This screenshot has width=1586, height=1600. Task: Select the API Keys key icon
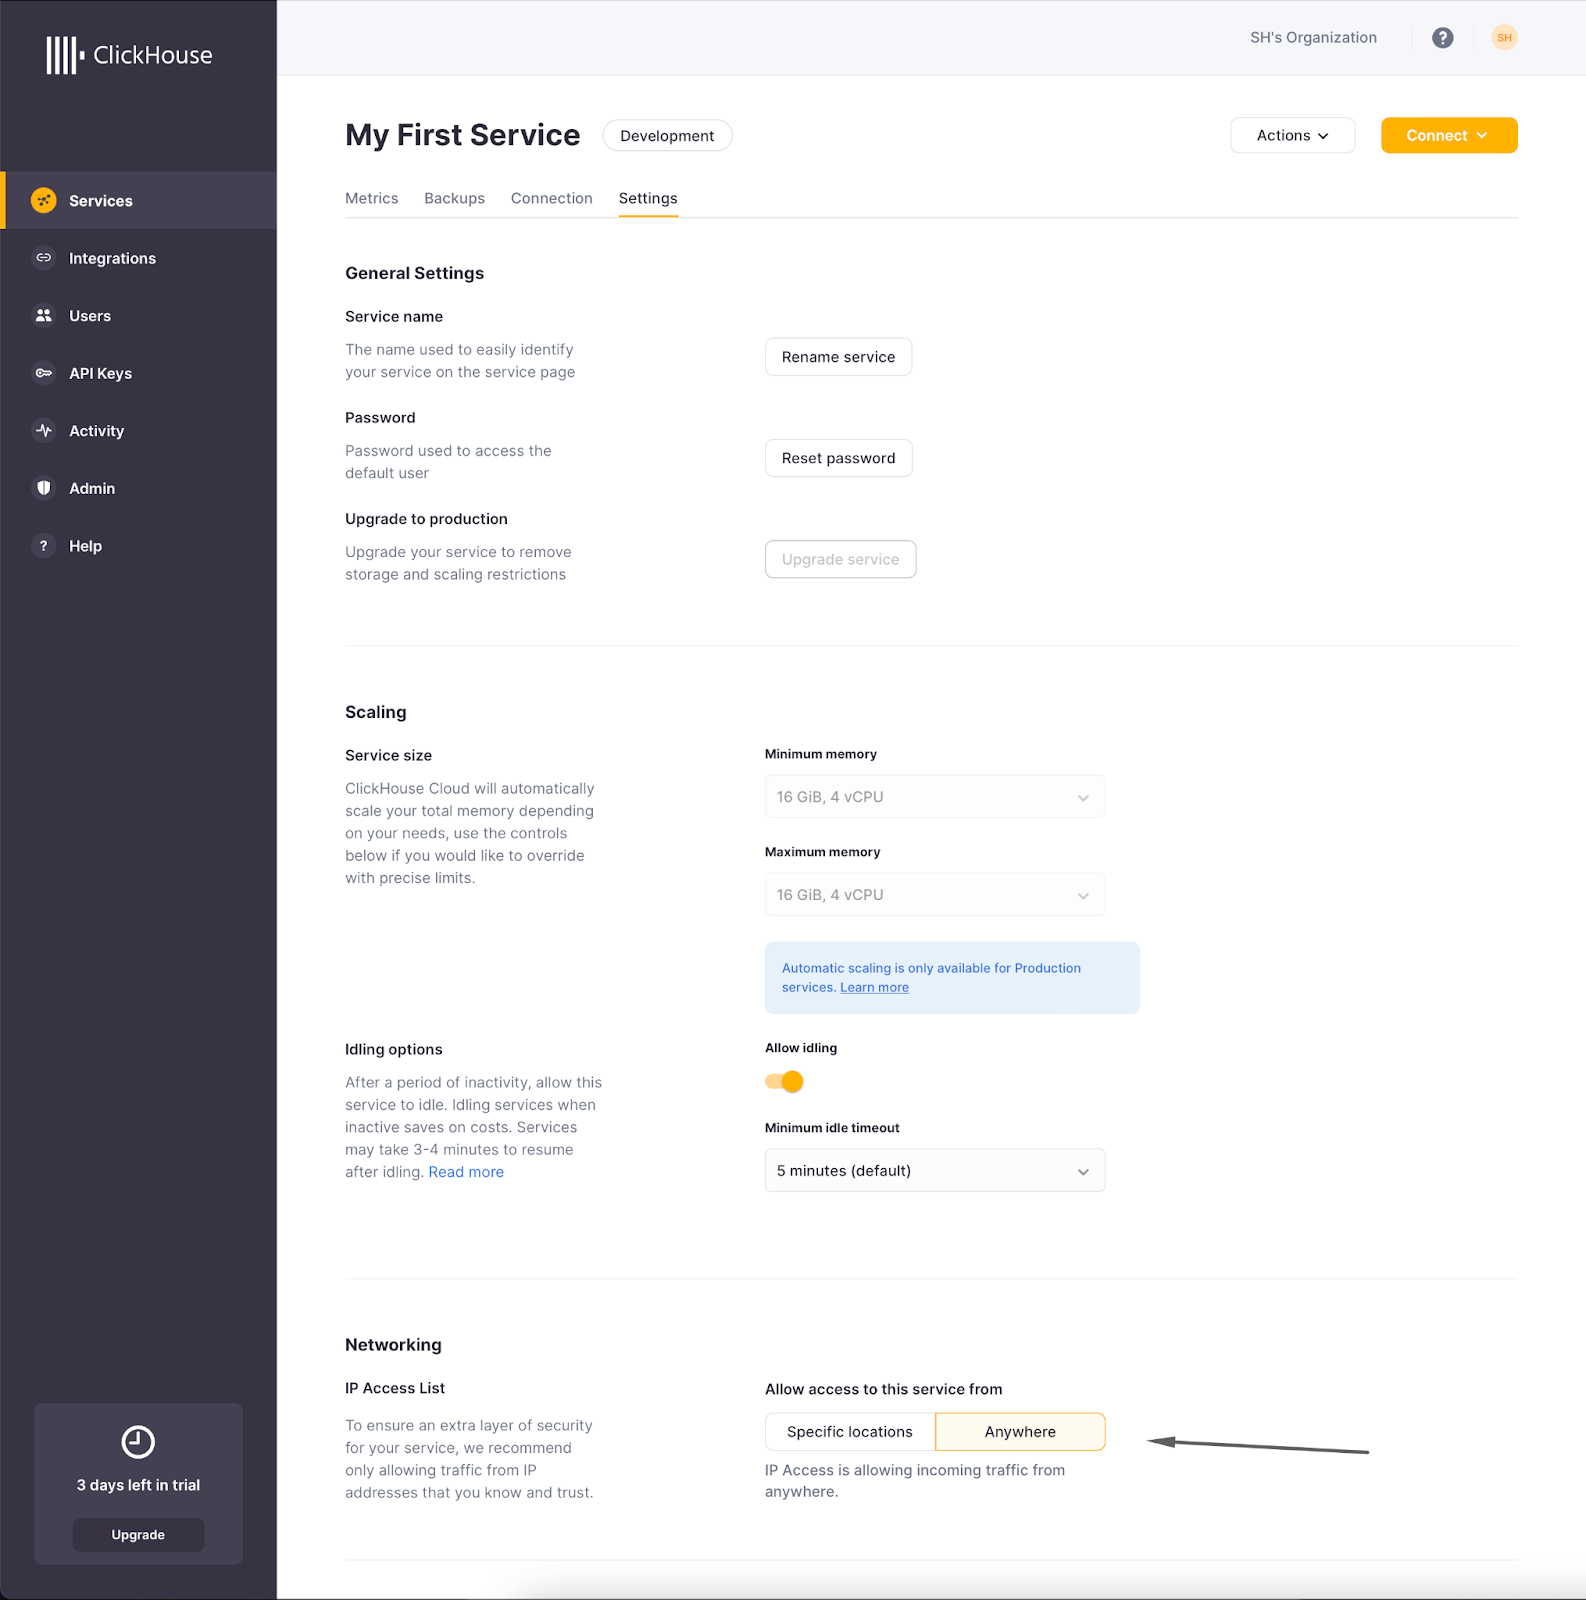pos(44,373)
